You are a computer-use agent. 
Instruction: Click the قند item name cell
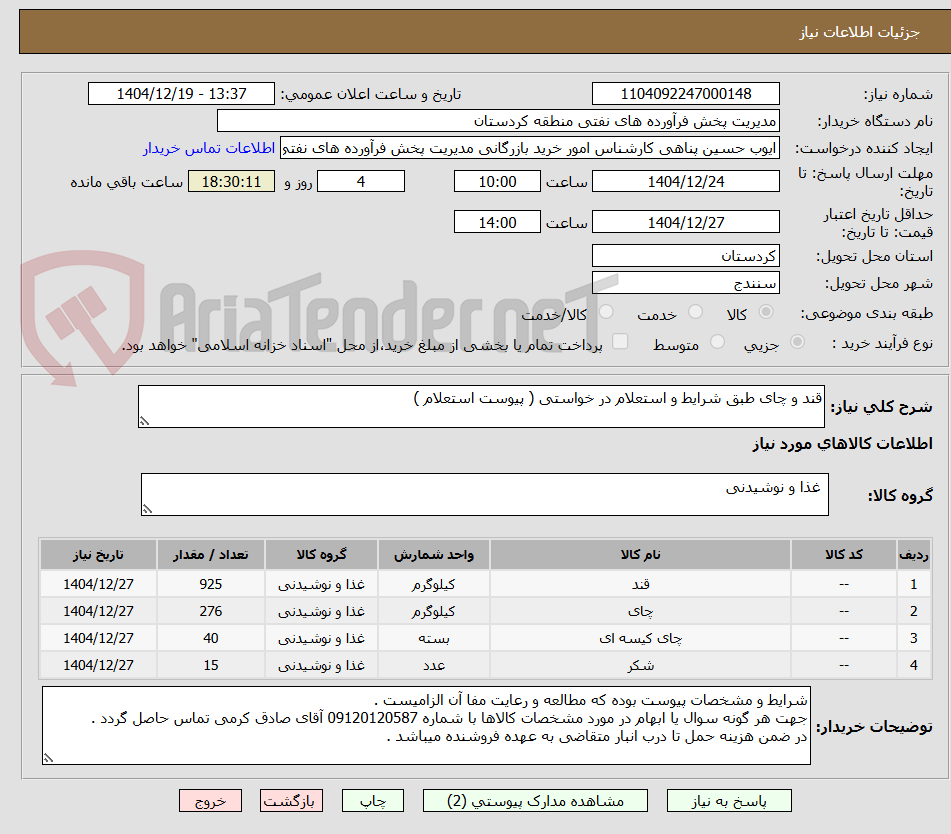point(640,584)
